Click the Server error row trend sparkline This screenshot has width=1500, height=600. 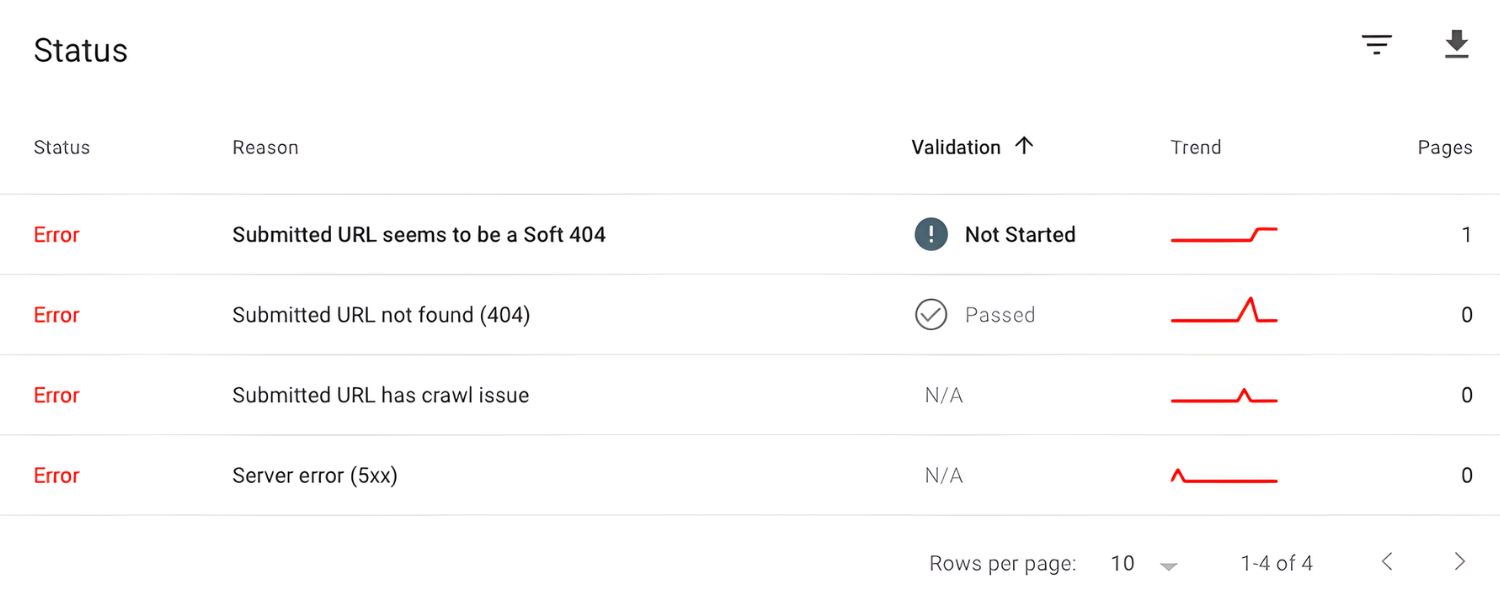1223,475
